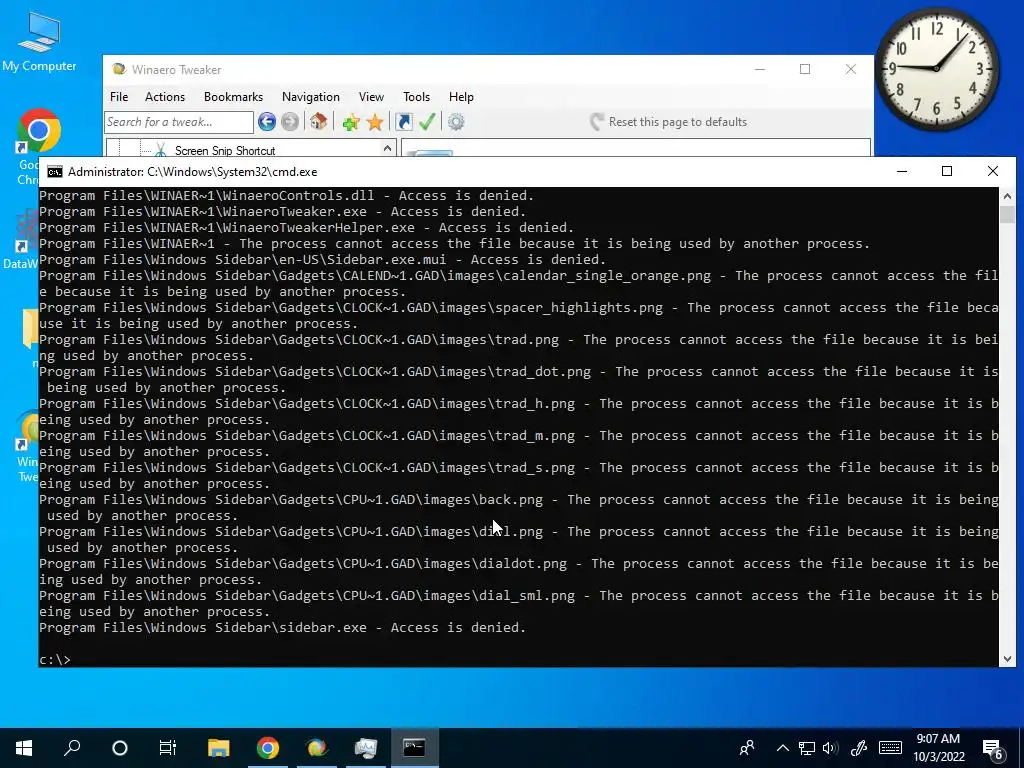Open taskbar Search magnifier

[72, 748]
